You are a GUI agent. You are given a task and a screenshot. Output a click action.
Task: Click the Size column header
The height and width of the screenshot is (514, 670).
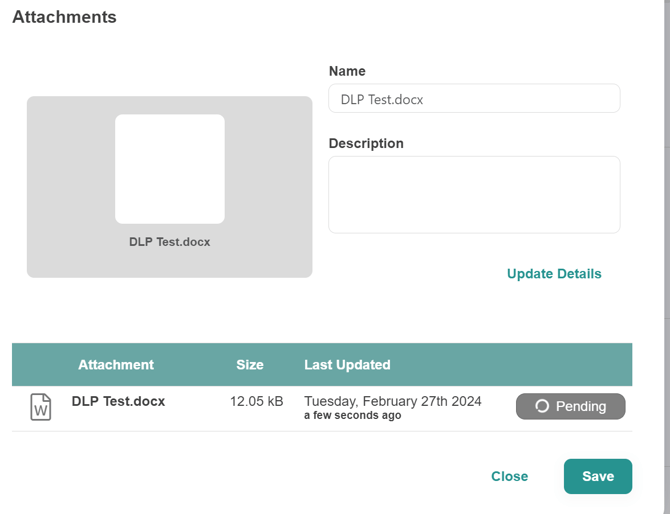click(250, 365)
